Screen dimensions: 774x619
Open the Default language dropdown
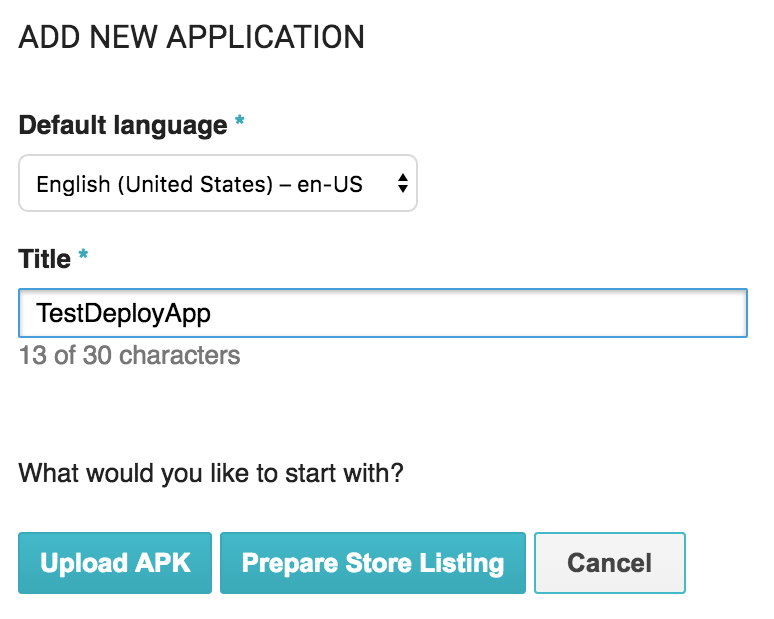[217, 183]
